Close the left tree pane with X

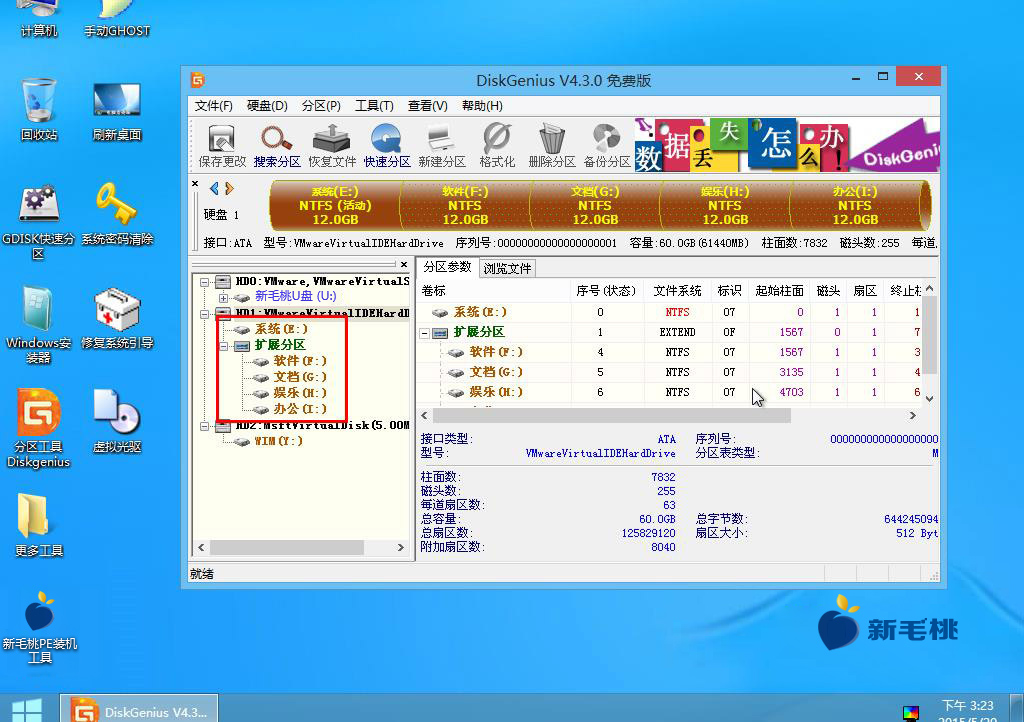pos(404,264)
